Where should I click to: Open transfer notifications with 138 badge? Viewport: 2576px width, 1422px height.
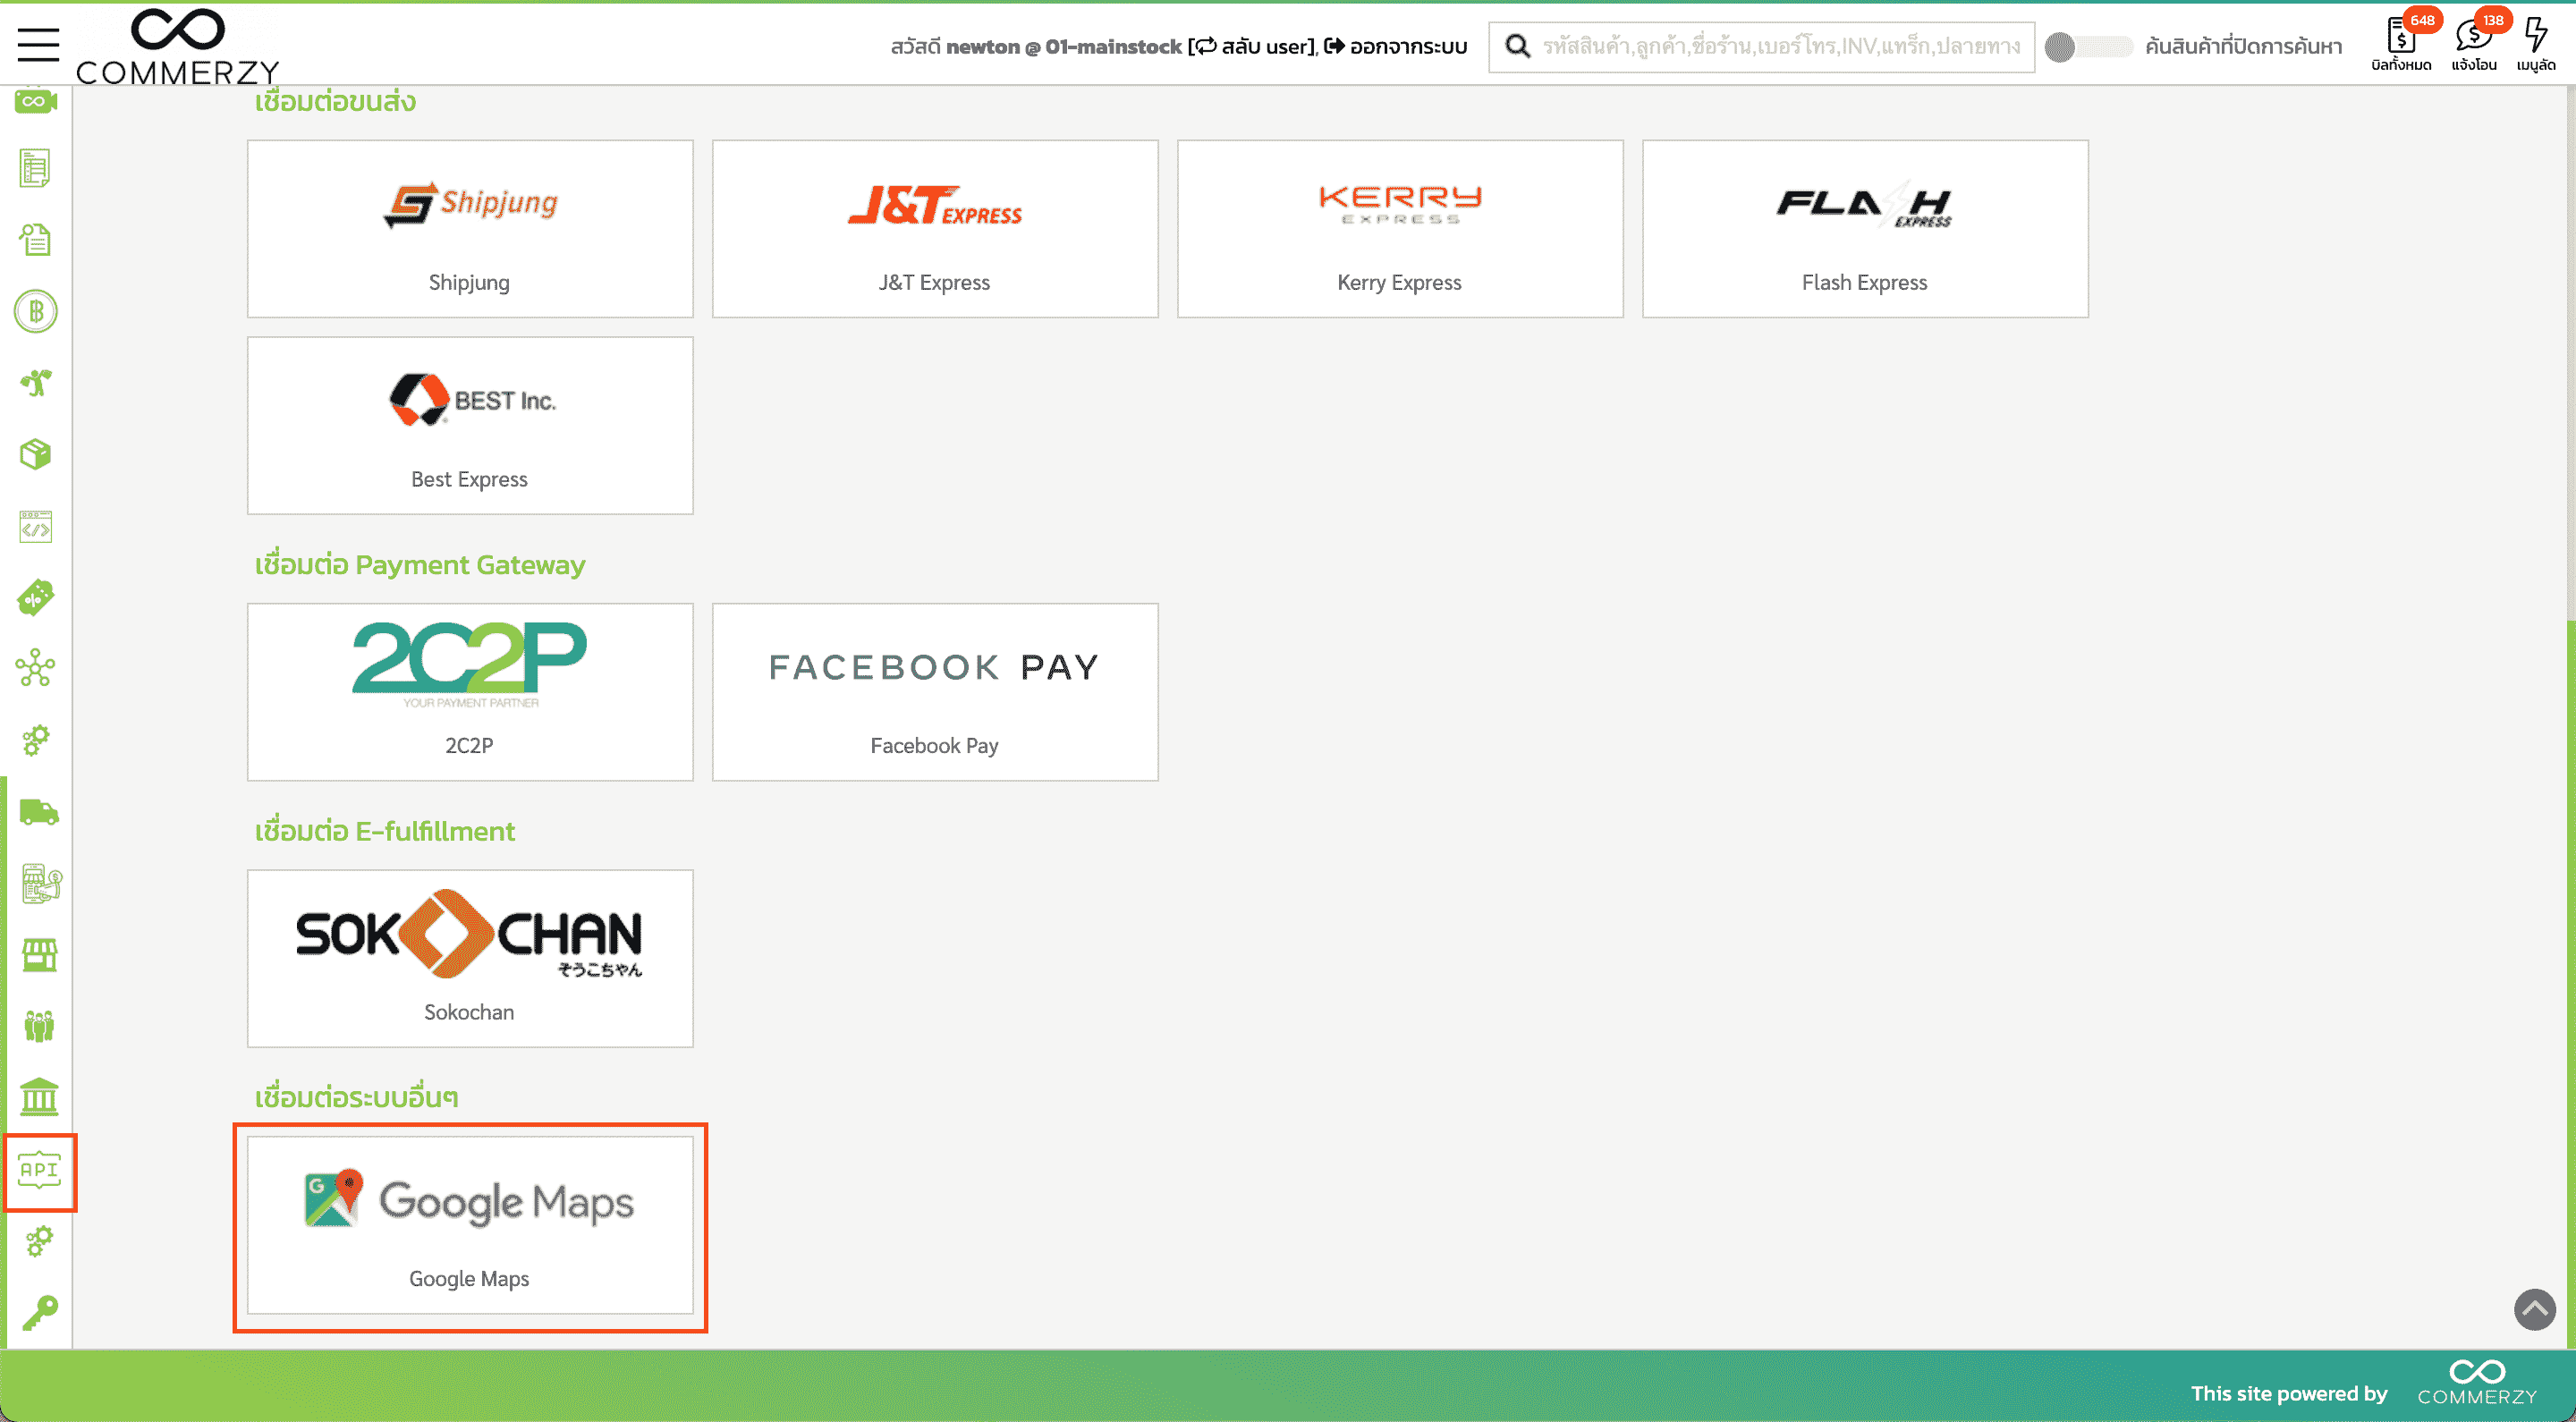click(2475, 44)
